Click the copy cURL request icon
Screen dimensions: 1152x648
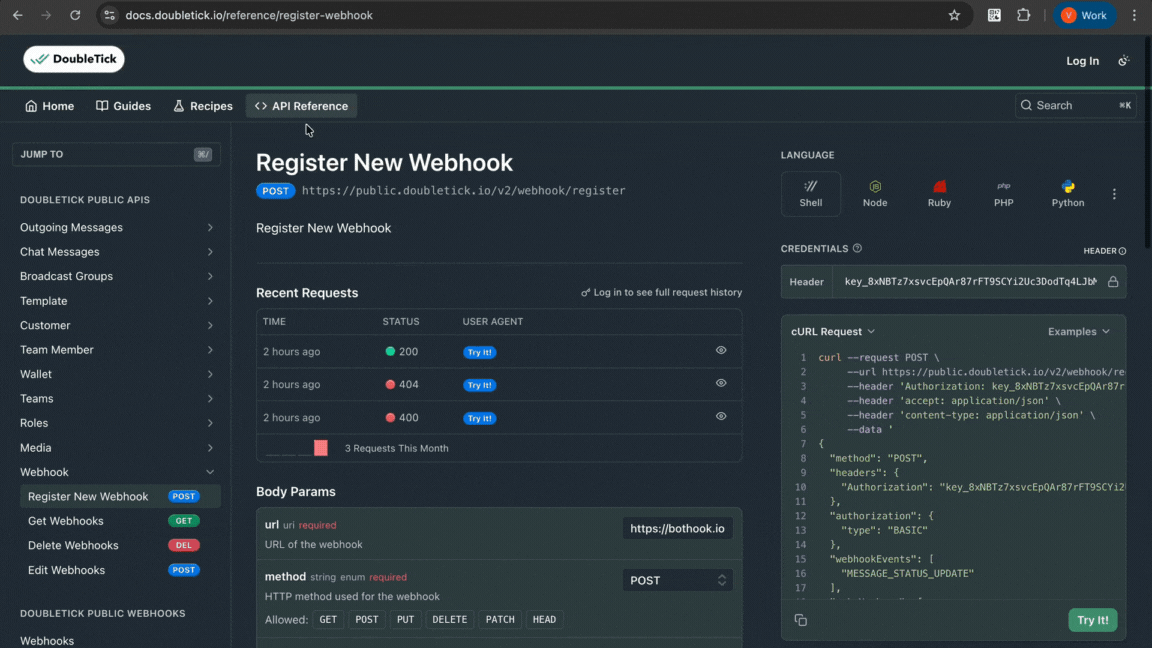(801, 620)
